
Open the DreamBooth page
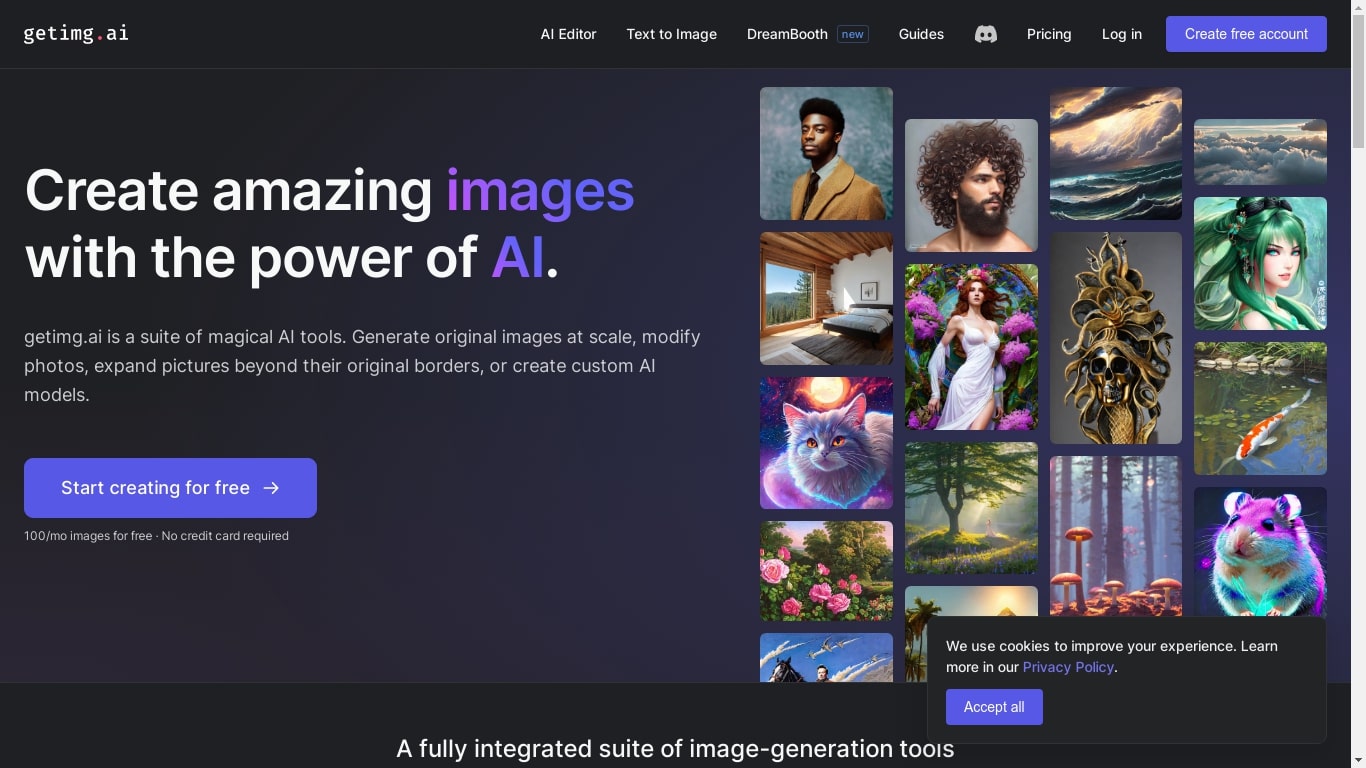click(787, 34)
